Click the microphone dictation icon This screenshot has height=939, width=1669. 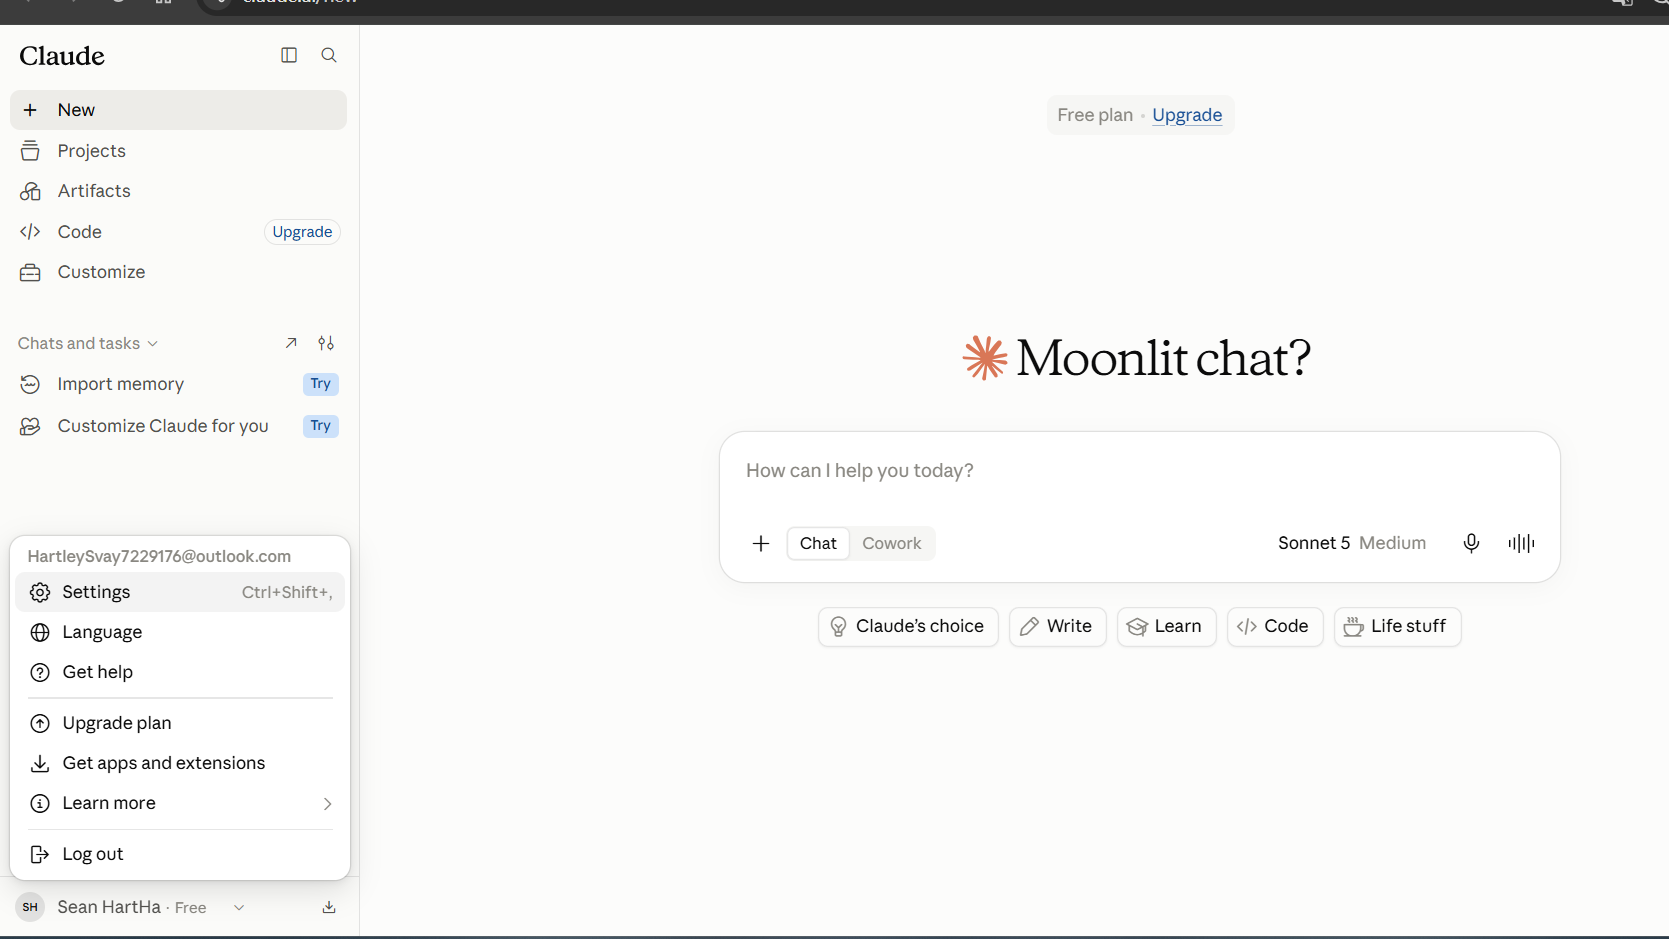(1471, 543)
